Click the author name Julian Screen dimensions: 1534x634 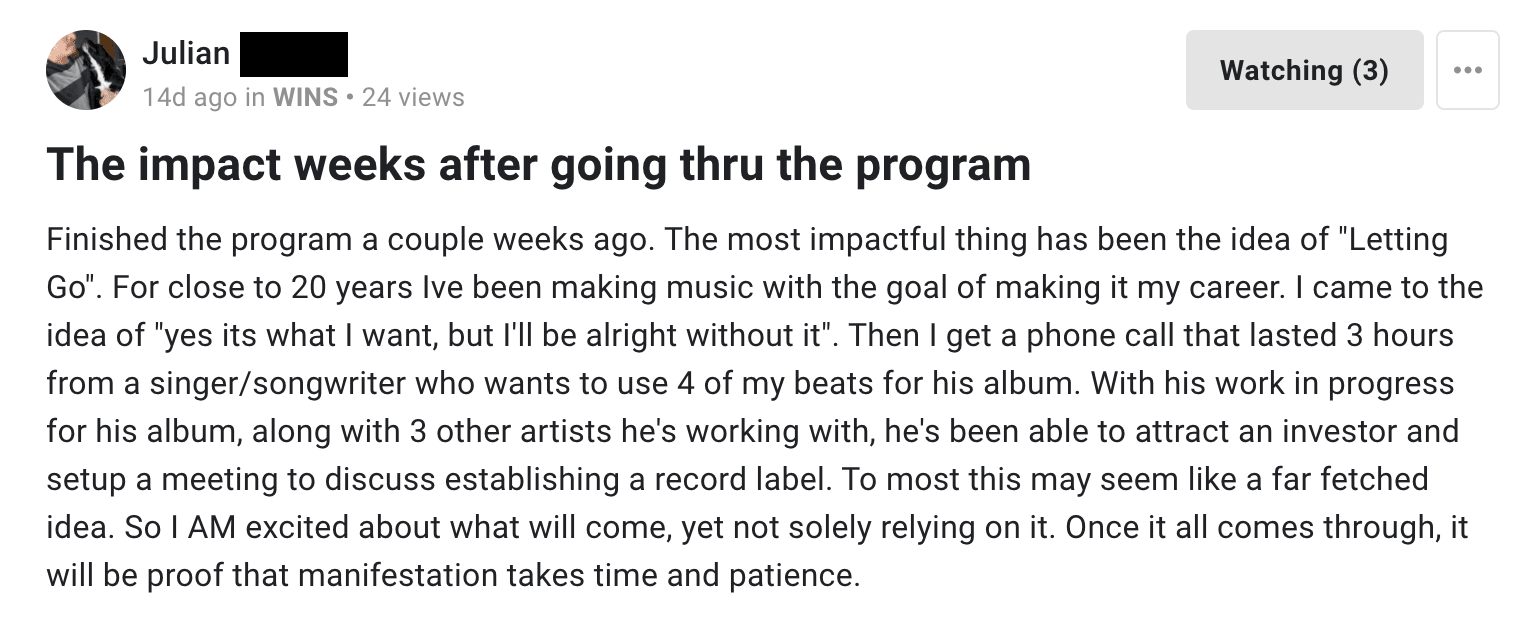[x=186, y=53]
